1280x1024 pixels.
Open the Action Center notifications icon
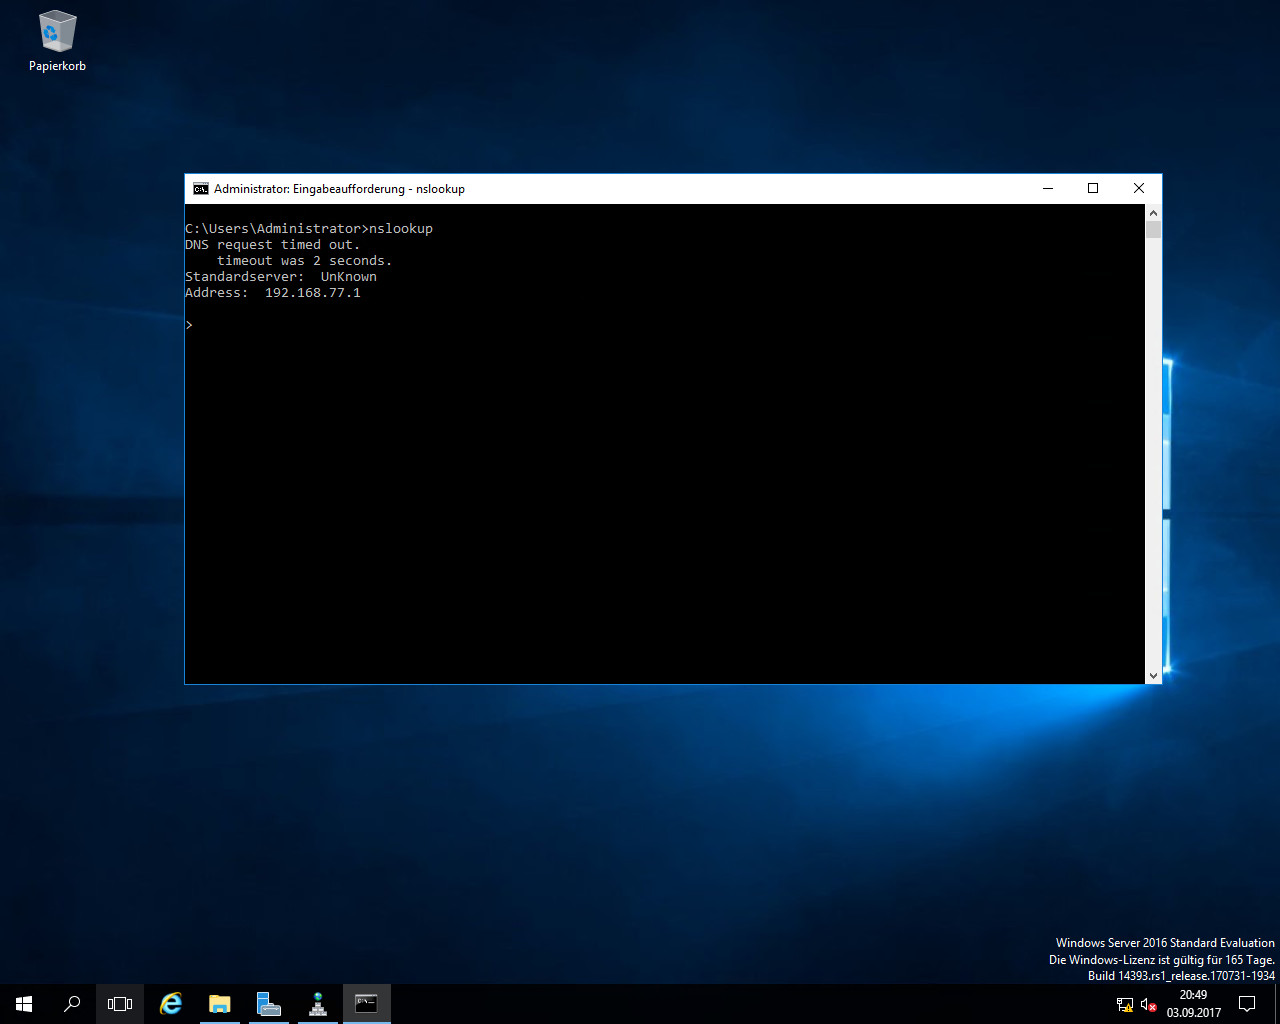point(1247,1004)
